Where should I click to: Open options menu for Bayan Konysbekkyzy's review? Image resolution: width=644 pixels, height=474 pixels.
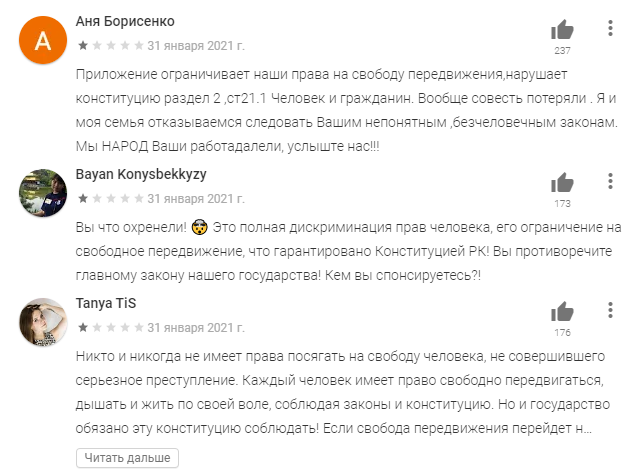609,181
